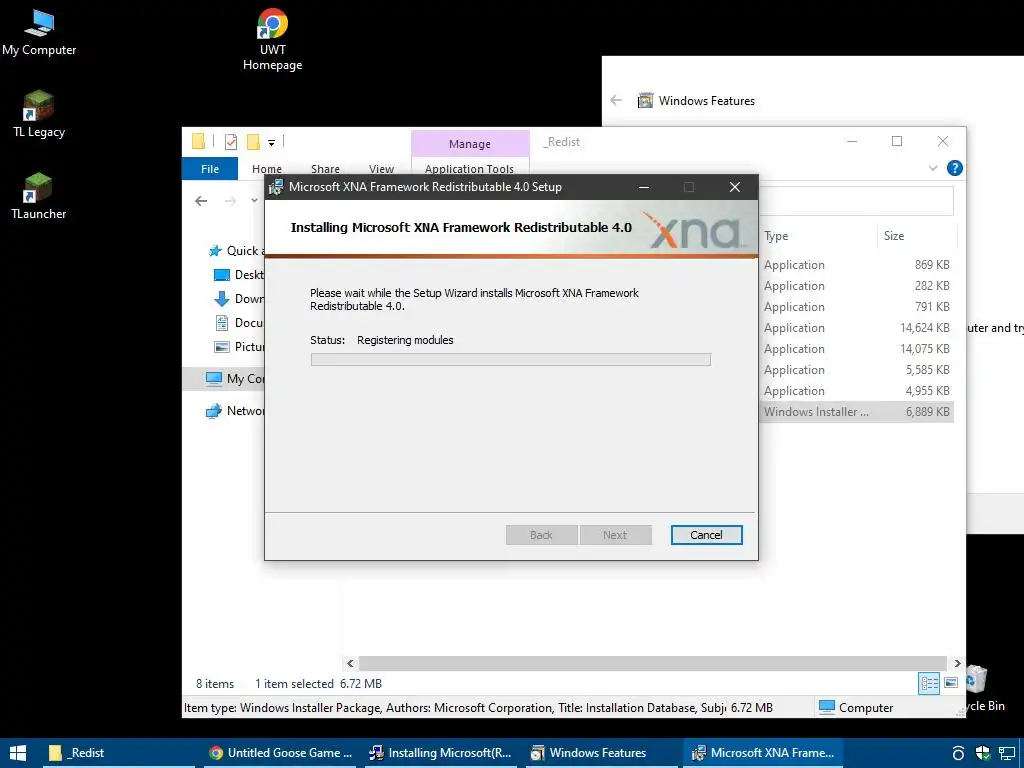This screenshot has width=1024, height=768.
Task: Click the circular tray icon beside the shield
Action: click(x=958, y=753)
